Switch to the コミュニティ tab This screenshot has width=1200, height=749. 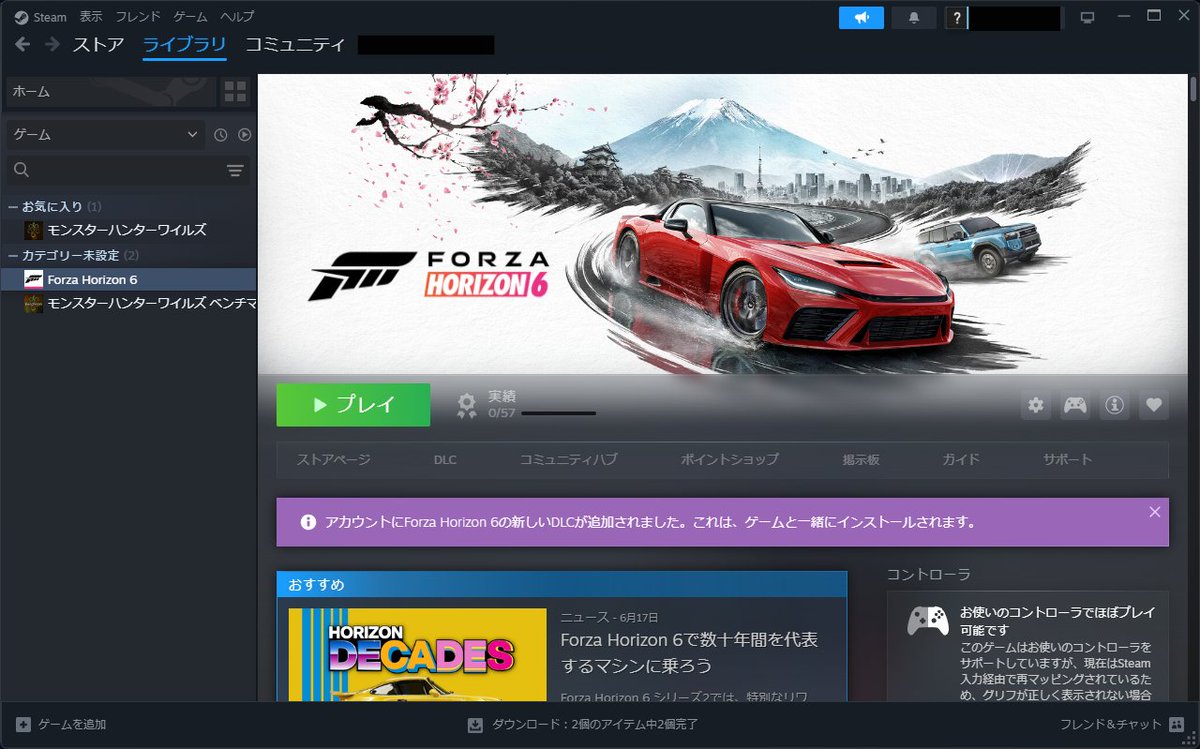point(295,45)
